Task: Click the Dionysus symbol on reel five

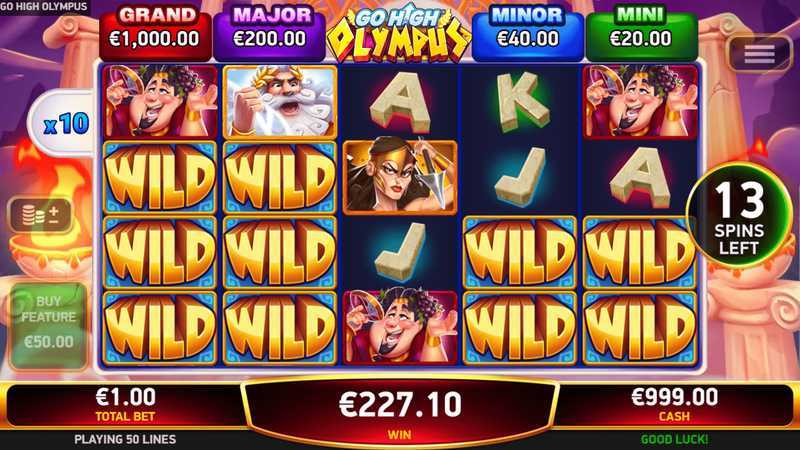Action: [x=640, y=102]
